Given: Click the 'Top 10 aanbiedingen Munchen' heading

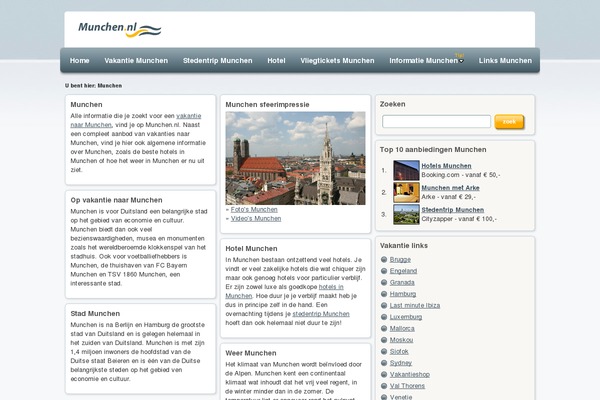Looking at the screenshot, I should [x=433, y=150].
